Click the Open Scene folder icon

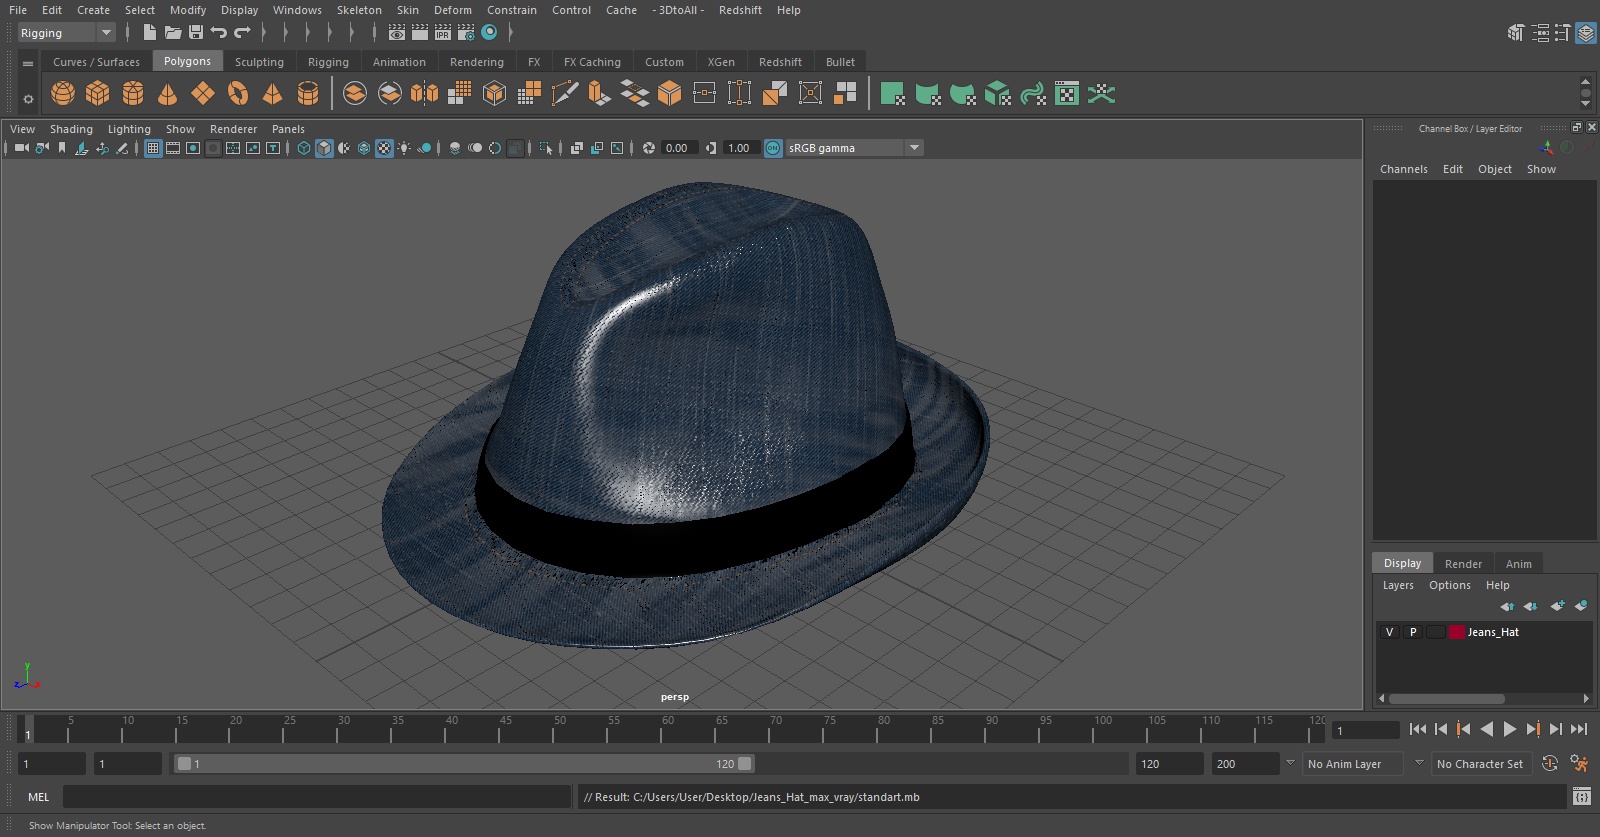click(172, 33)
